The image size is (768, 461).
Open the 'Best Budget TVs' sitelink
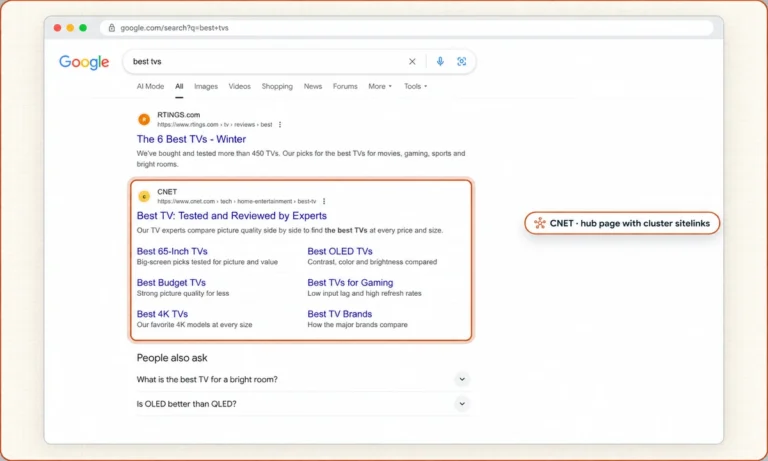[x=171, y=283]
